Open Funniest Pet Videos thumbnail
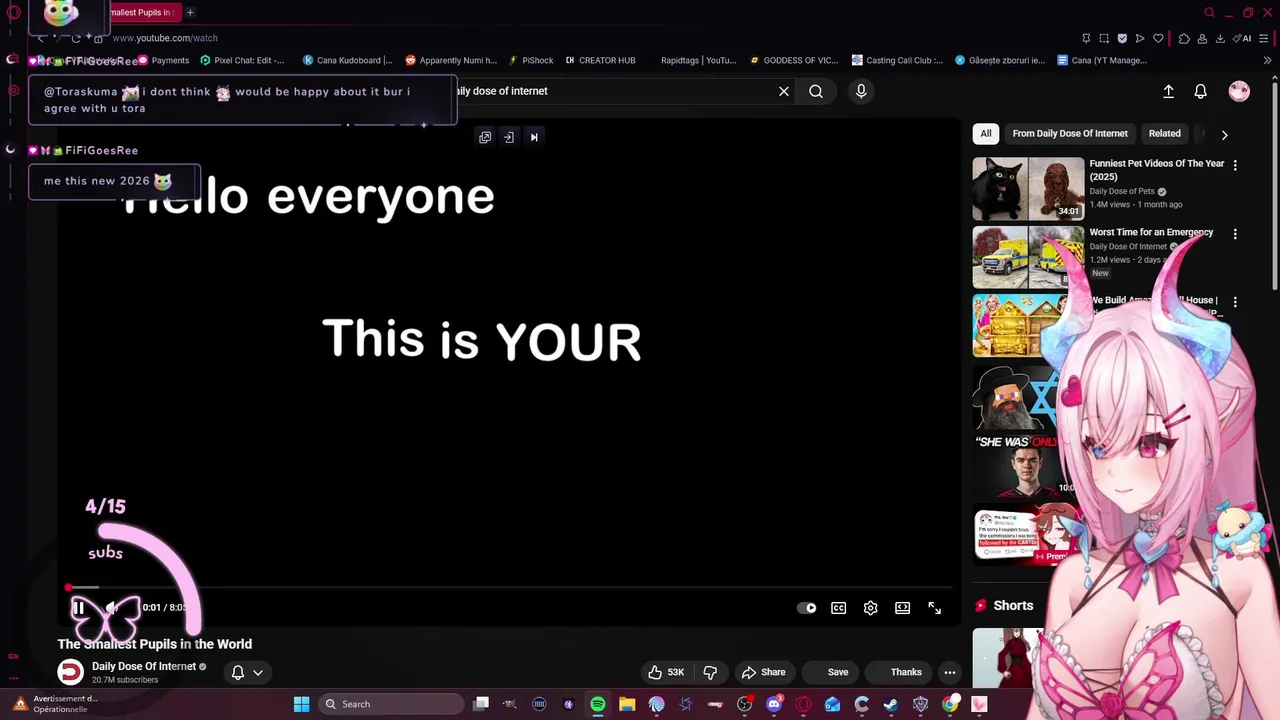Viewport: 1280px width, 720px height. pyautogui.click(x=1028, y=188)
